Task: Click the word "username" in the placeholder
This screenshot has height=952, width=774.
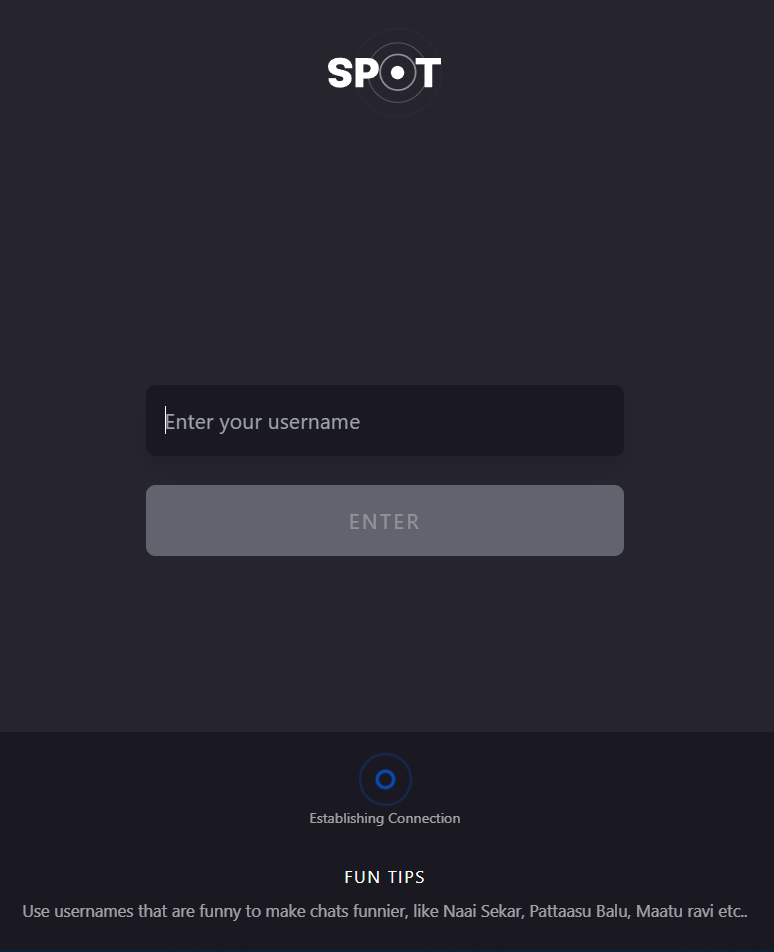Action: pyautogui.click(x=314, y=422)
